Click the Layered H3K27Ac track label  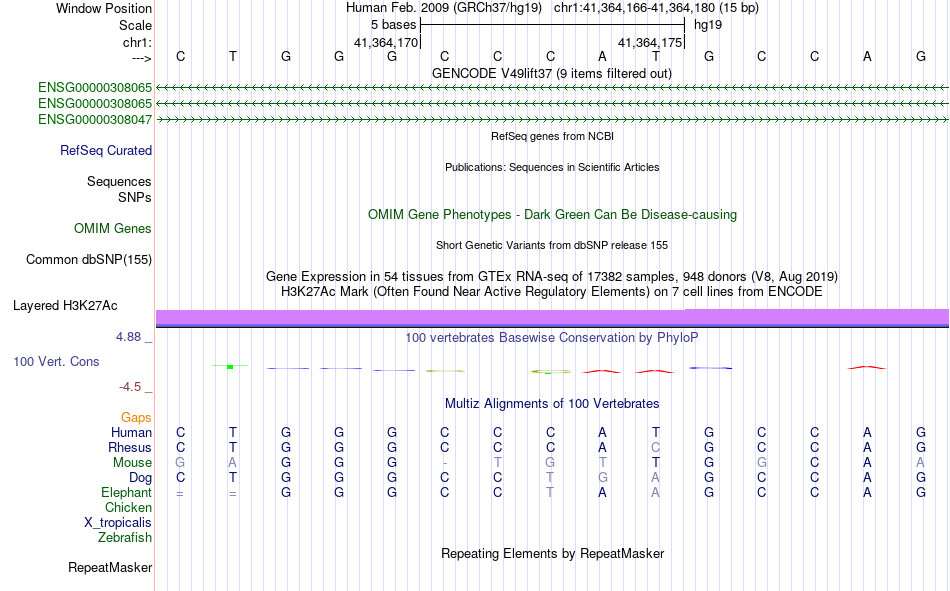[x=65, y=306]
